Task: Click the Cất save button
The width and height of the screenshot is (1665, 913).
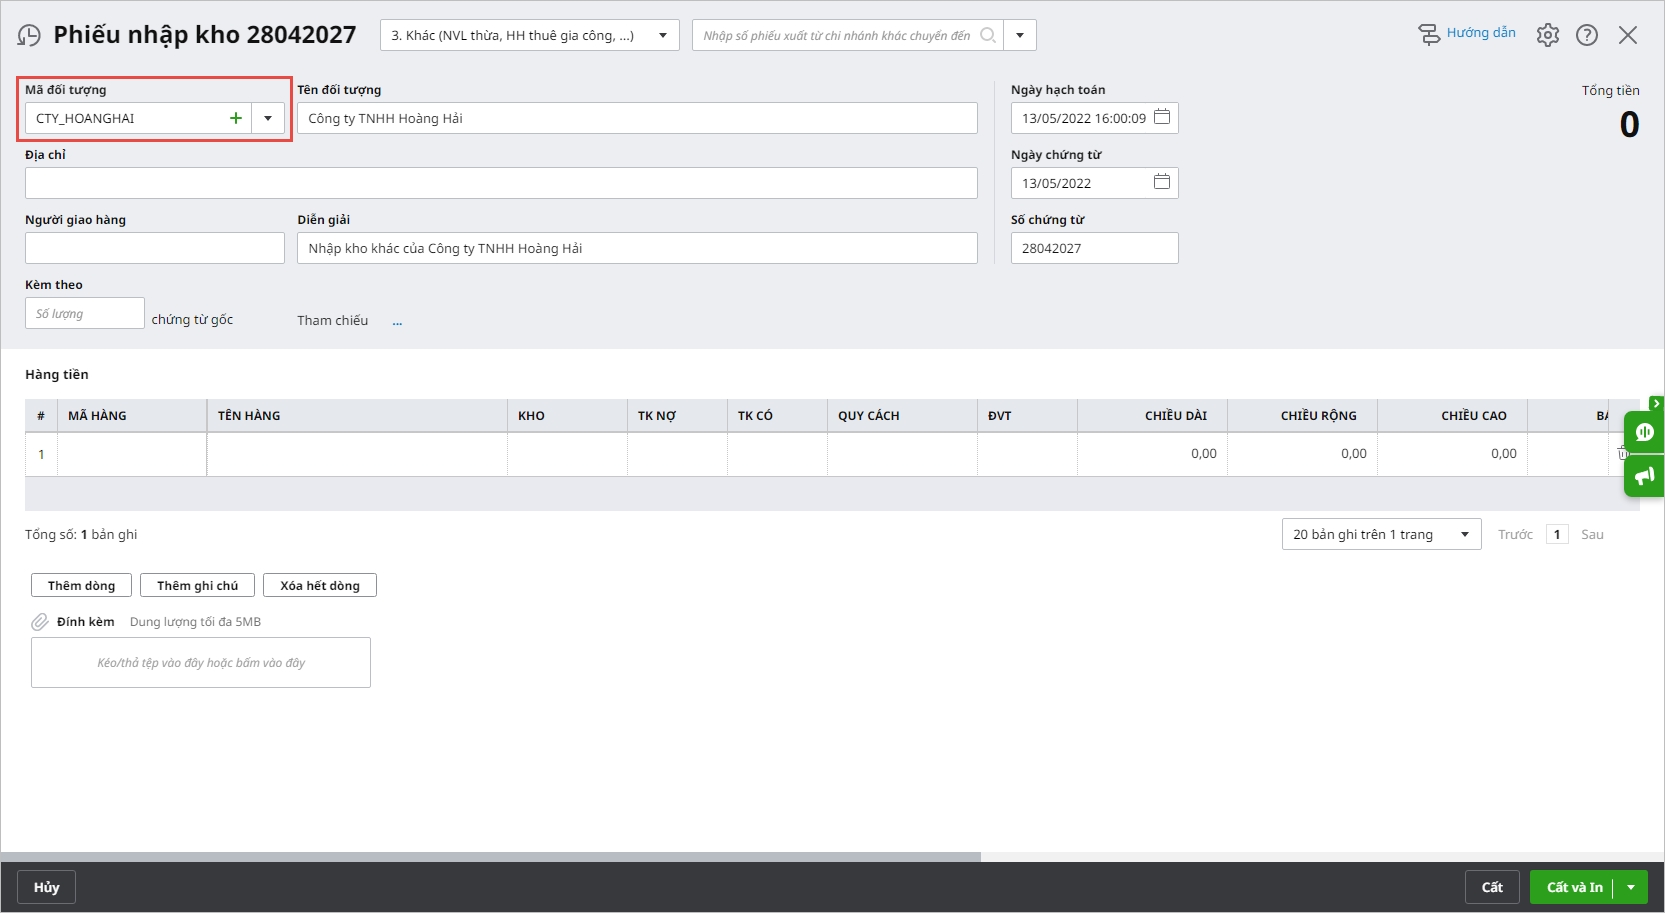Action: pos(1492,887)
